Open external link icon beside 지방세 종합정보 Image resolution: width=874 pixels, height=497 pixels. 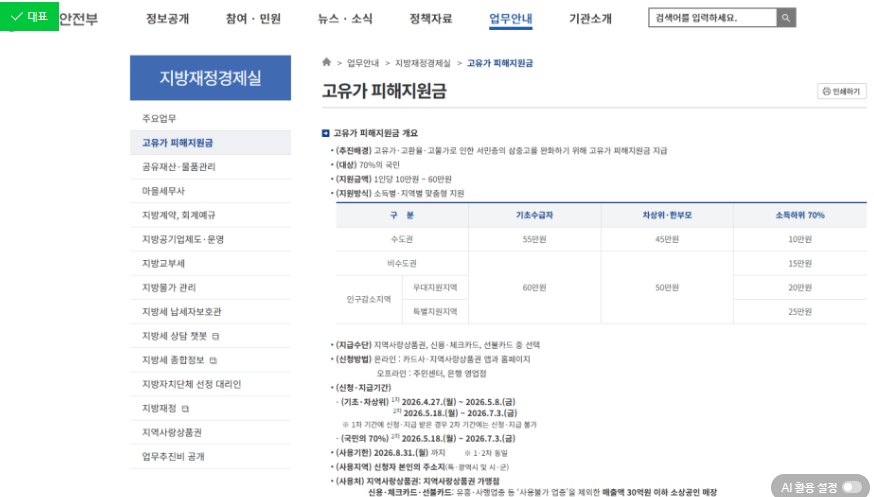point(213,360)
